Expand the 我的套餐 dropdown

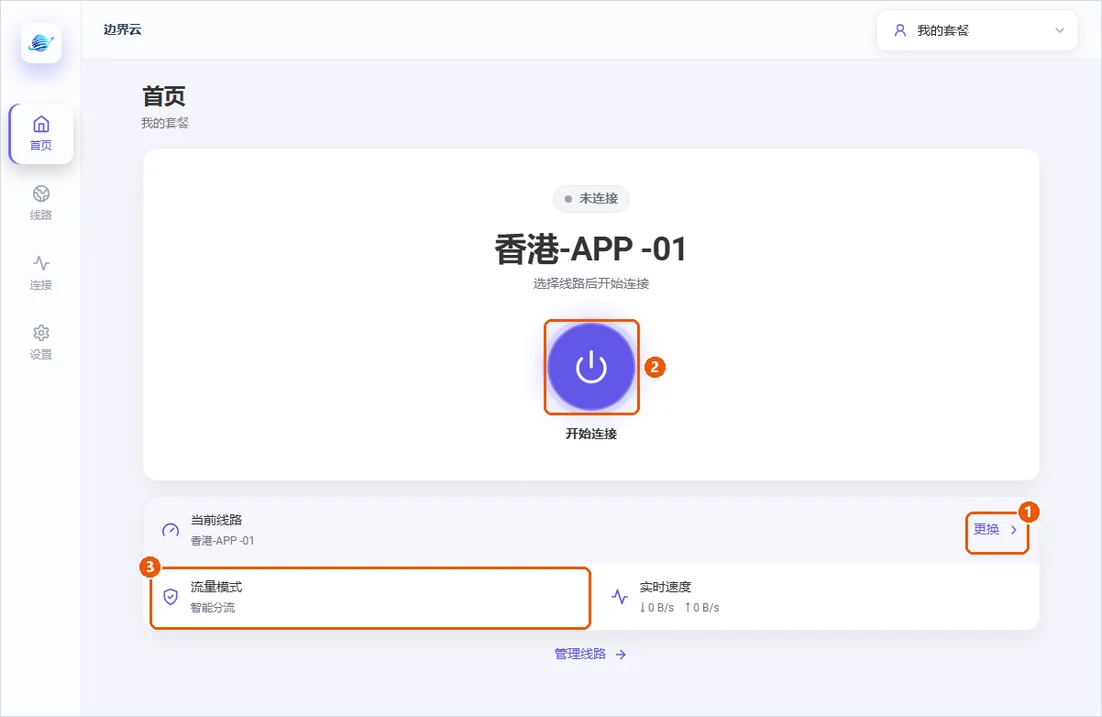click(977, 30)
